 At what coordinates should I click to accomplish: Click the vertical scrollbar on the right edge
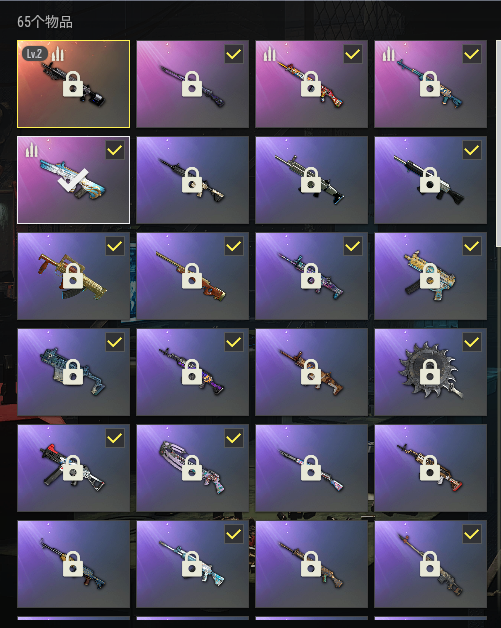pos(499,144)
